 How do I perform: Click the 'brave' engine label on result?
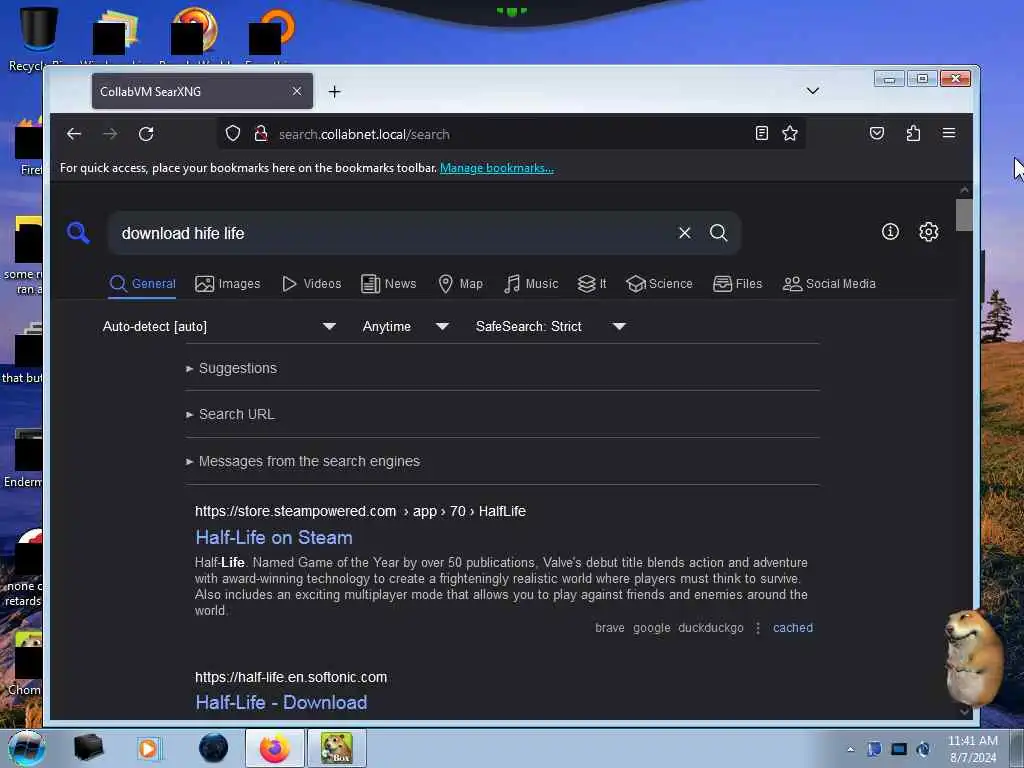(x=609, y=628)
